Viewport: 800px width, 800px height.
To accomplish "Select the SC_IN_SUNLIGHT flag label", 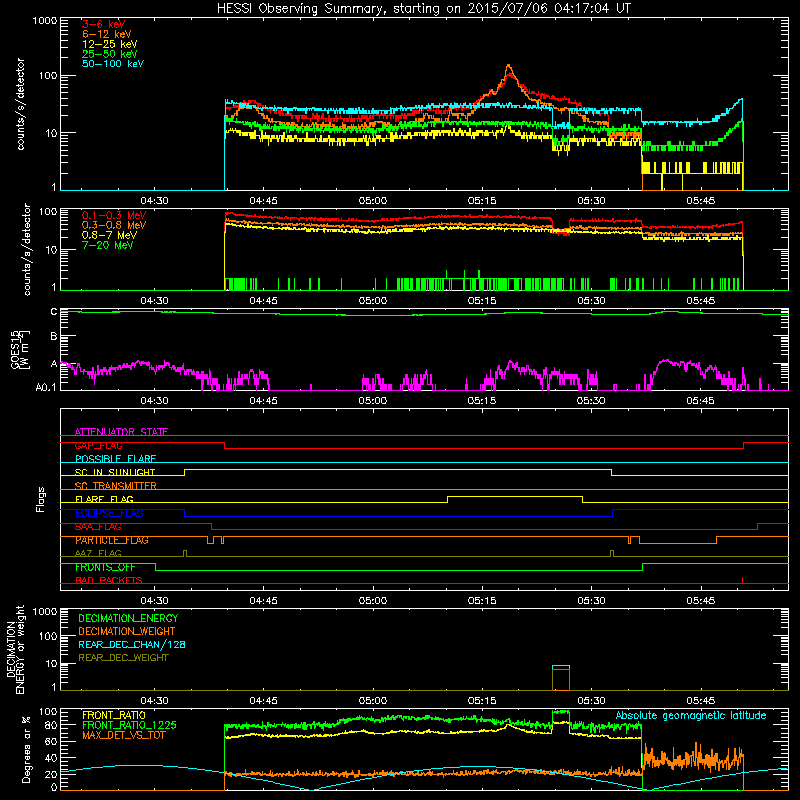I will pyautogui.click(x=115, y=472).
